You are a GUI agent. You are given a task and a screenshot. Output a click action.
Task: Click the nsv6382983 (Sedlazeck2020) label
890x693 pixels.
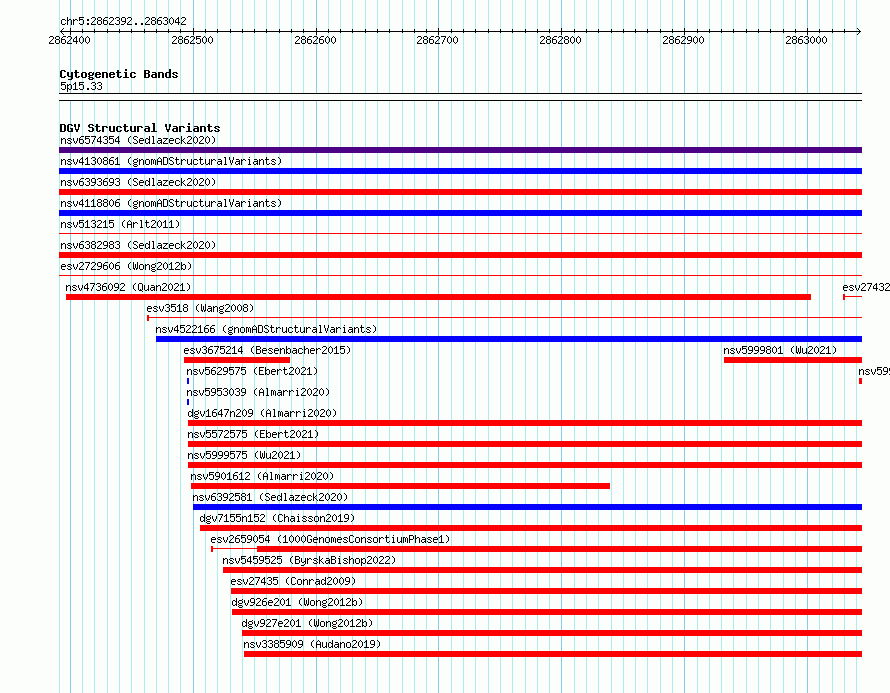138,245
